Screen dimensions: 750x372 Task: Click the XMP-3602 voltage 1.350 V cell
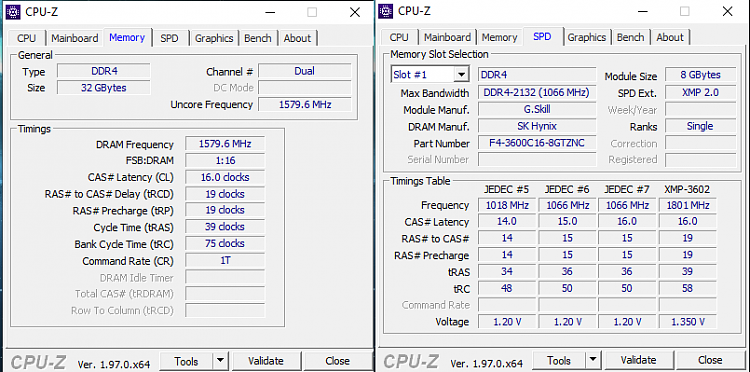pyautogui.click(x=687, y=322)
